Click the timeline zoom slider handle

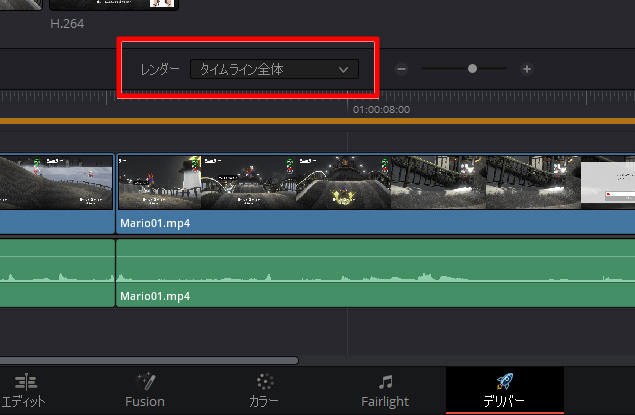[472, 69]
